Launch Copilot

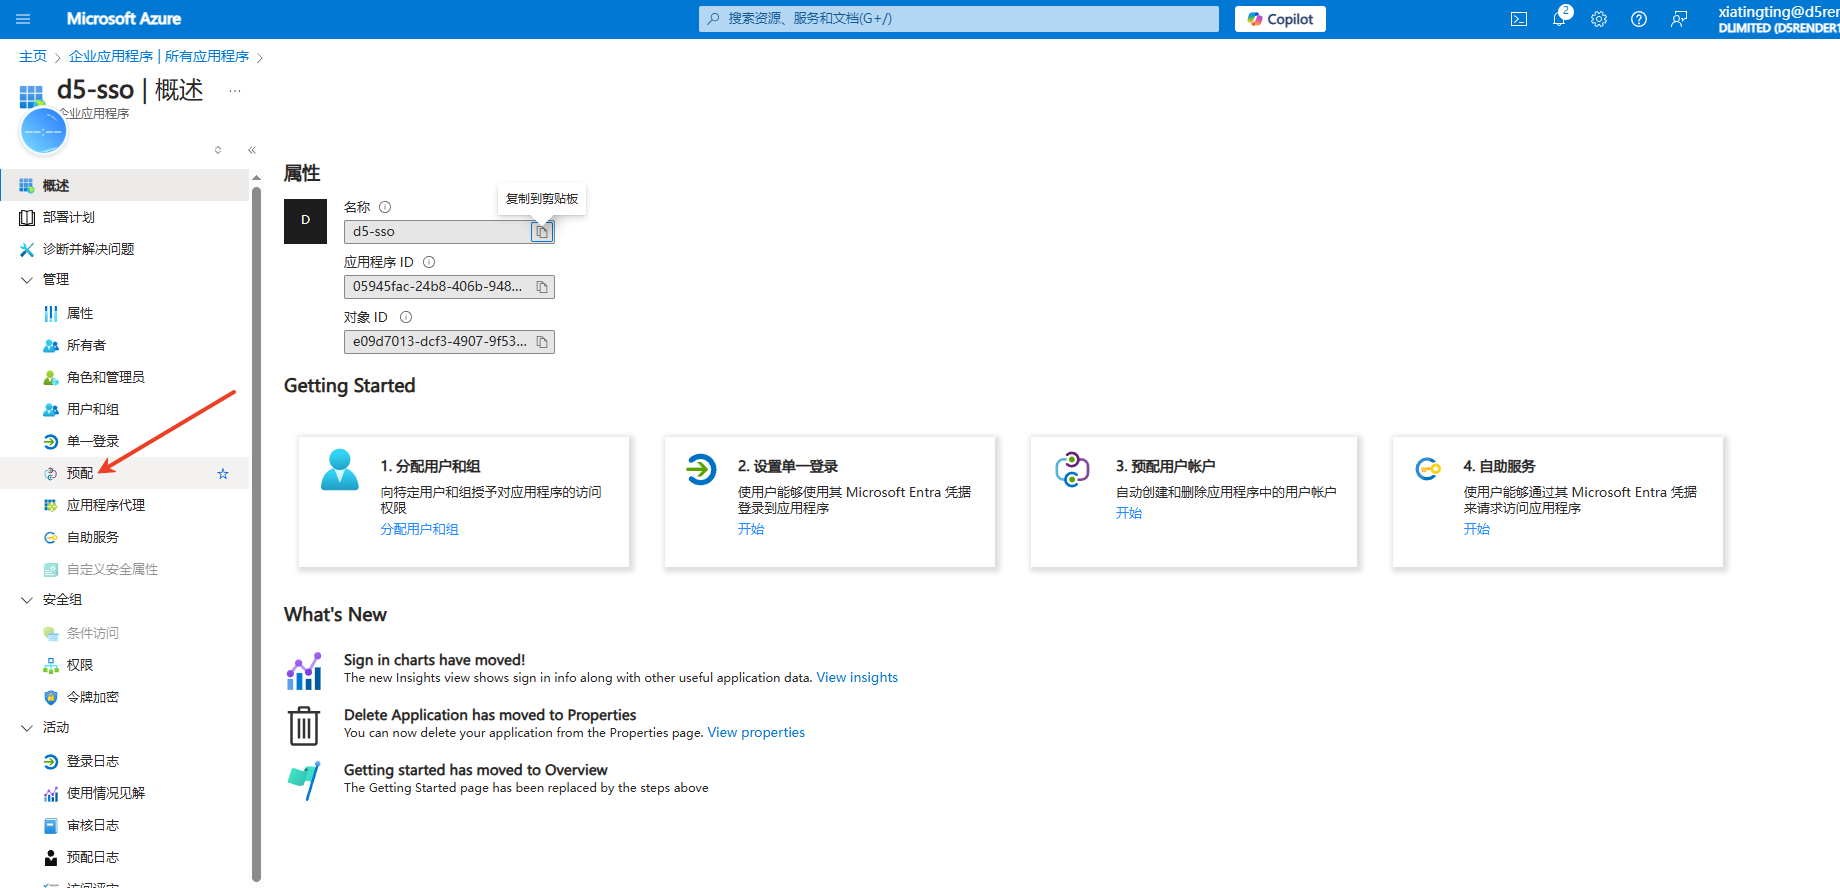(x=1280, y=19)
